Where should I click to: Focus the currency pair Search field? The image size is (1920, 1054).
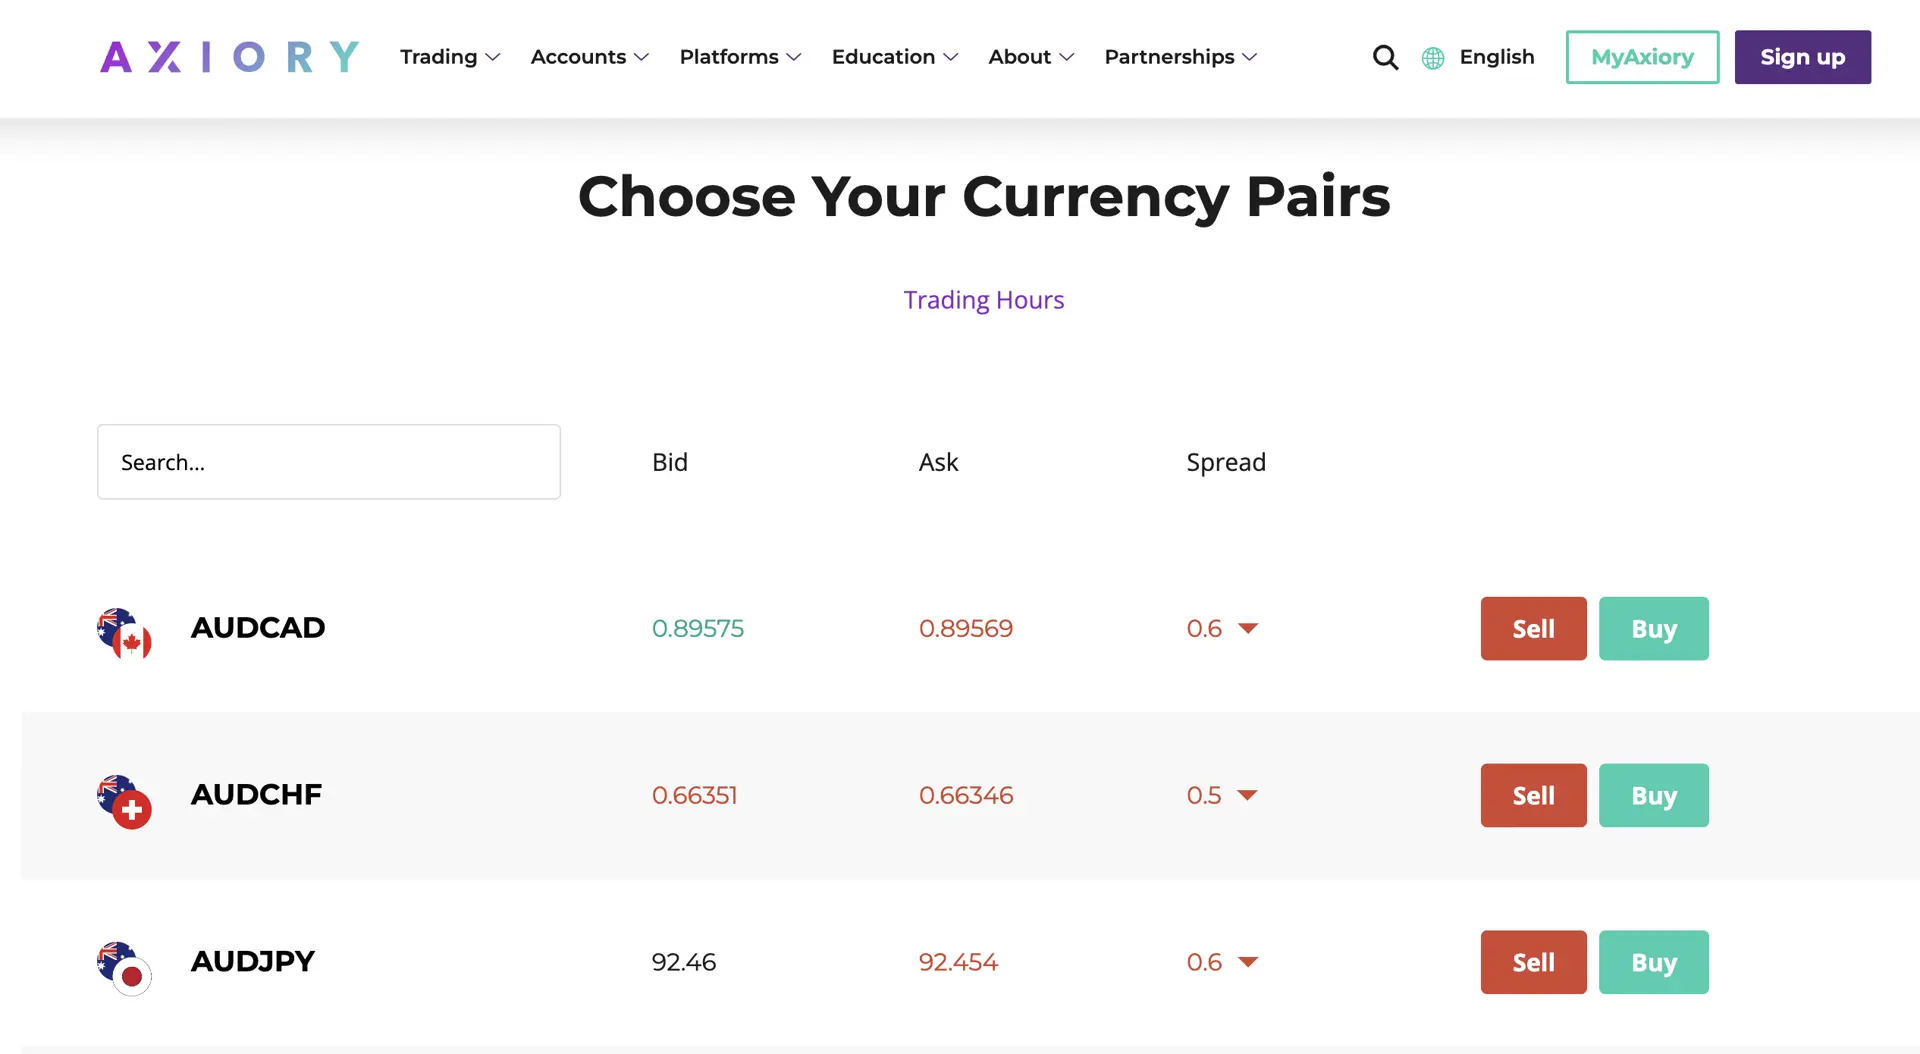click(328, 462)
